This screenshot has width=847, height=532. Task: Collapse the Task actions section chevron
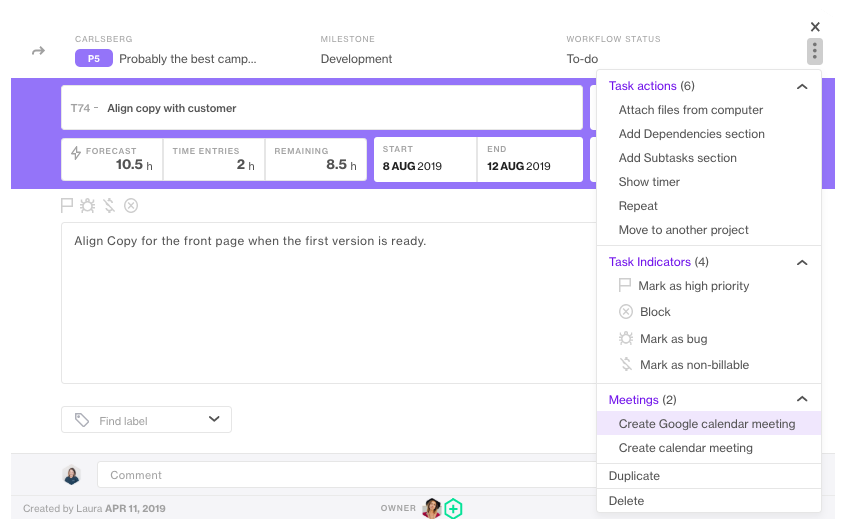tap(802, 86)
